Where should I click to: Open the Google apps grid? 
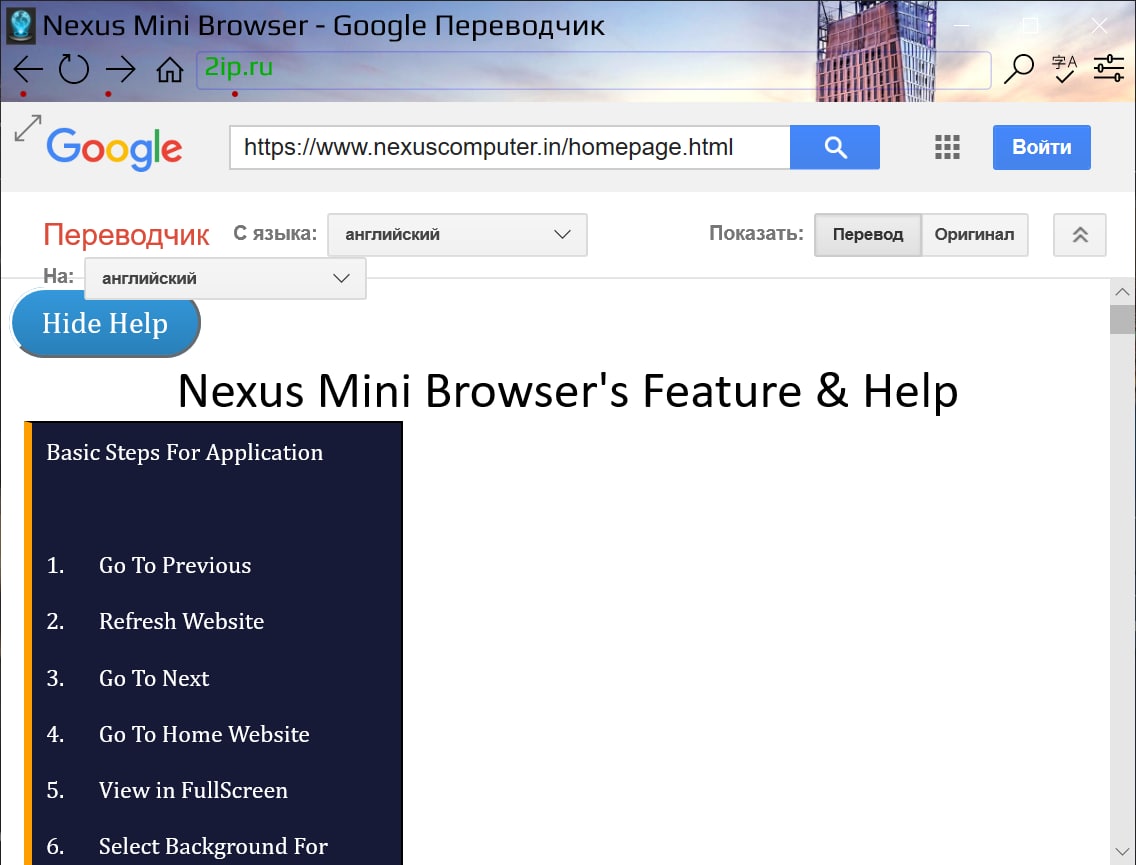[947, 147]
